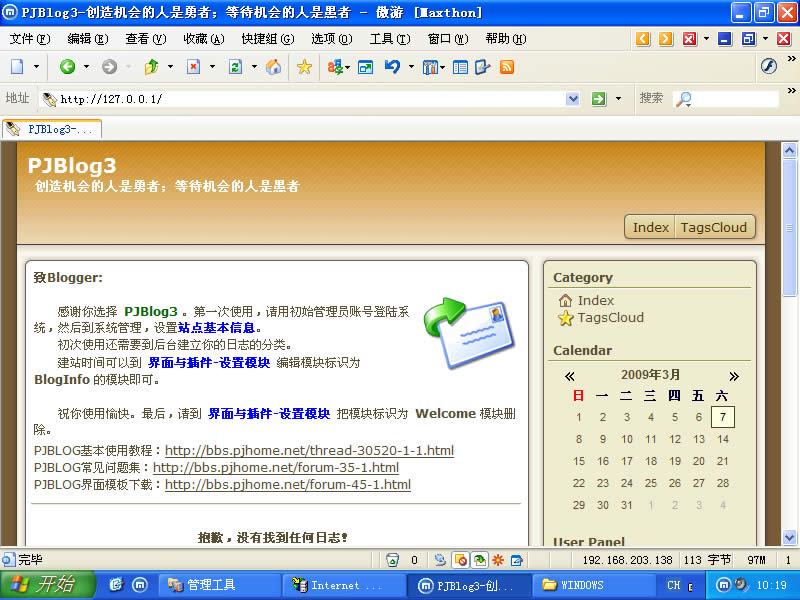Open TagsCloud in the Category sidebar

(611, 317)
